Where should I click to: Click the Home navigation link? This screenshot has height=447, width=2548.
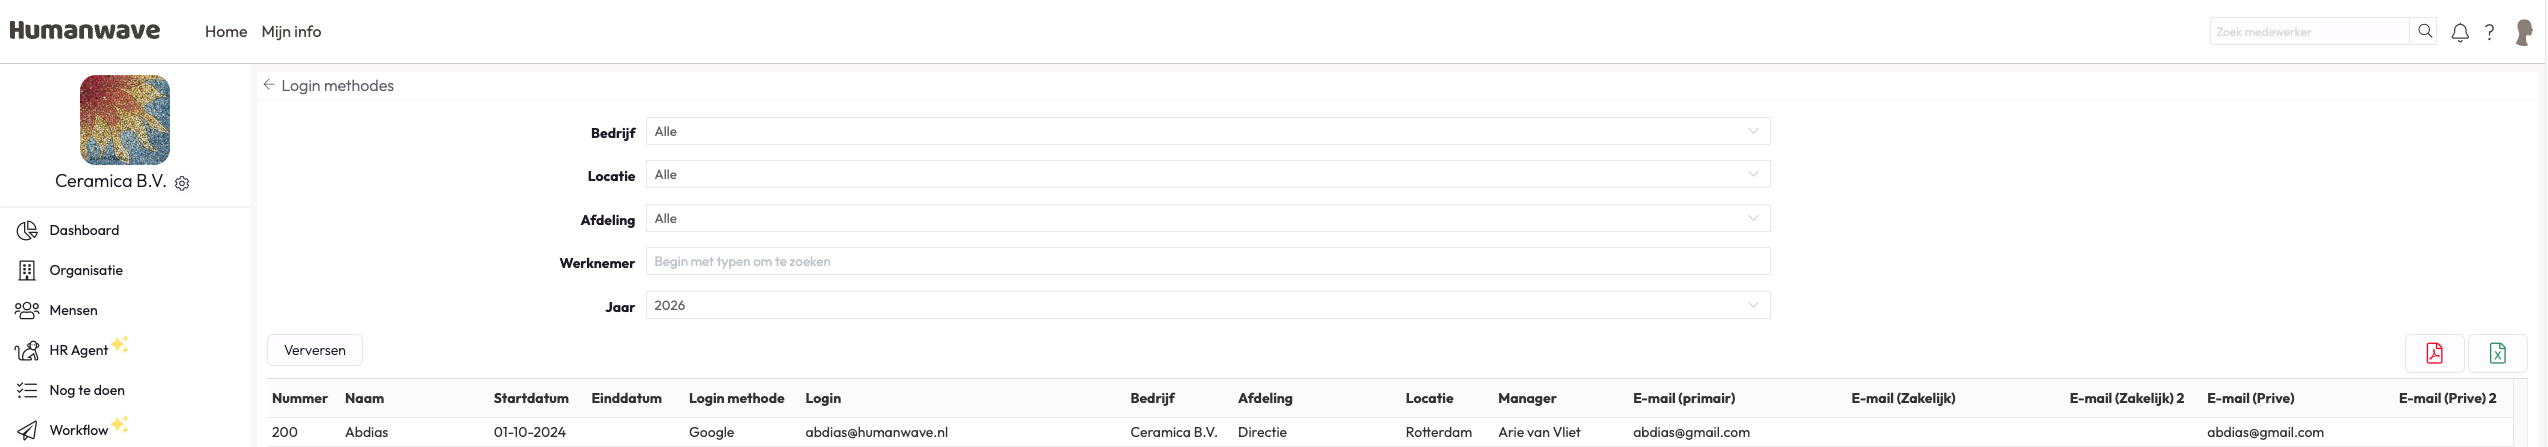coord(226,32)
